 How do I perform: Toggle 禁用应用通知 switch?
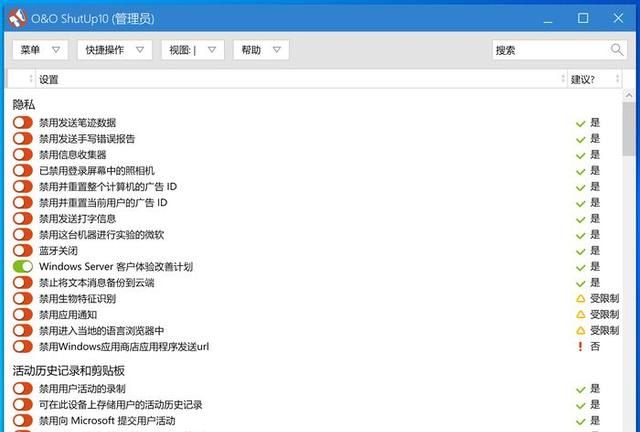click(22, 314)
